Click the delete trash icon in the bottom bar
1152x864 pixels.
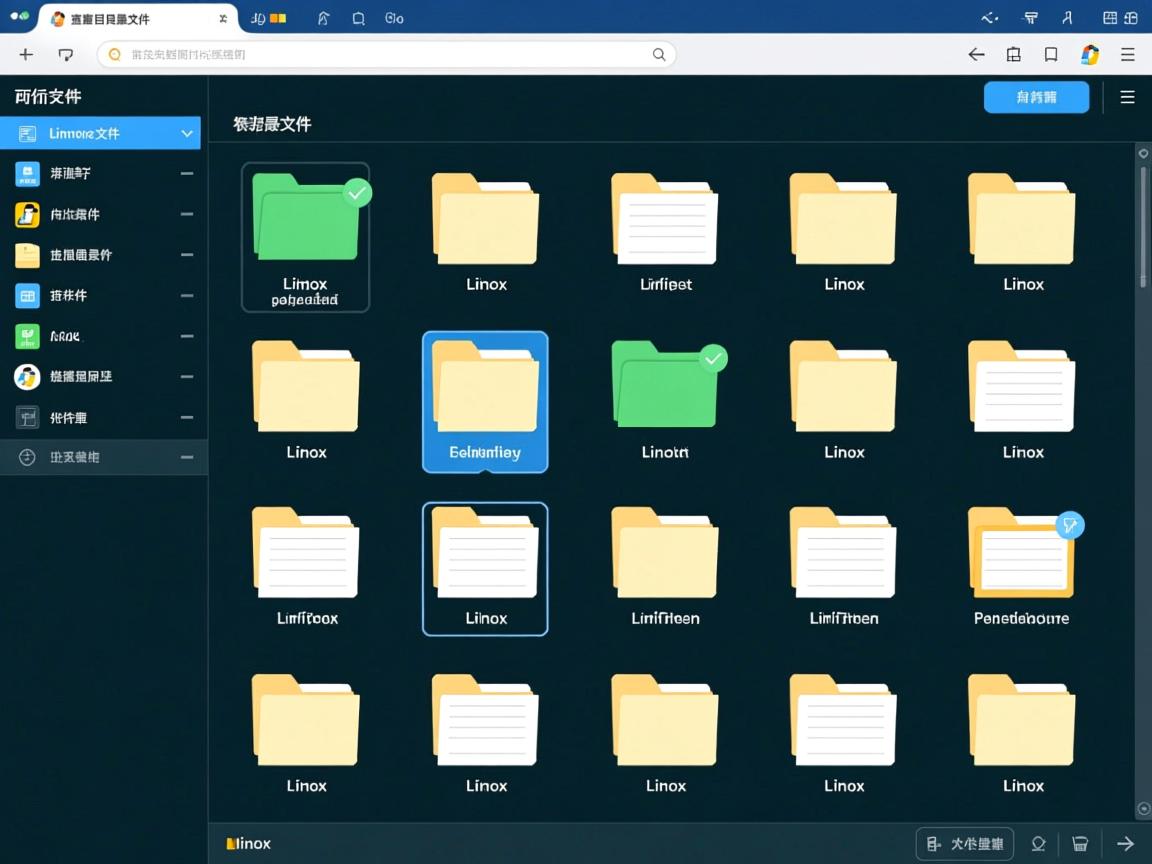[1081, 843]
